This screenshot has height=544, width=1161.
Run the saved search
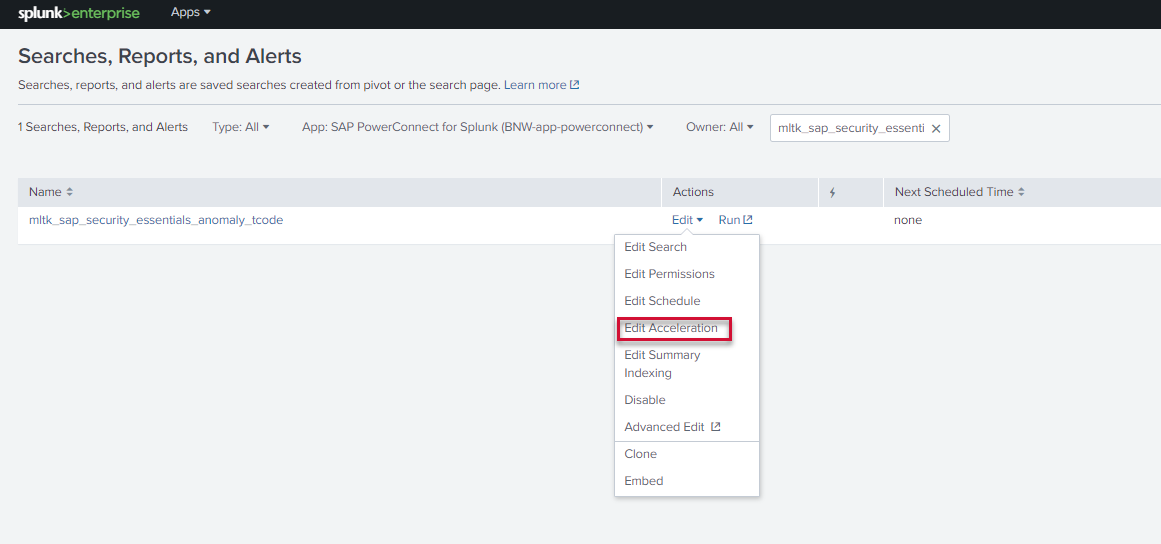[735, 220]
